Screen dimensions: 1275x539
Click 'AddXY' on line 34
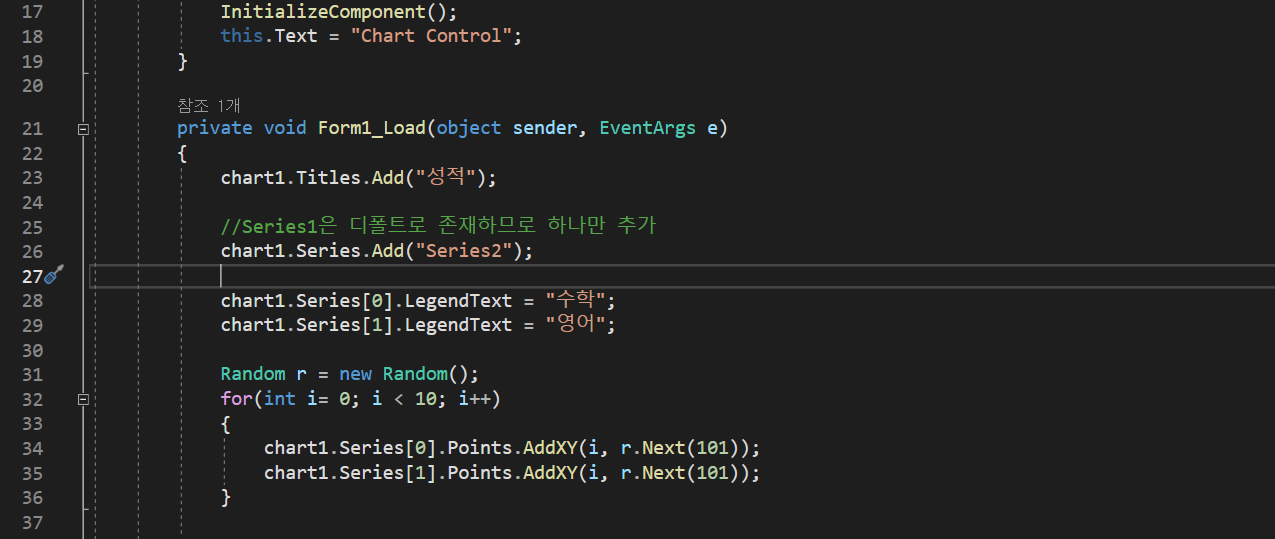[x=550, y=448]
